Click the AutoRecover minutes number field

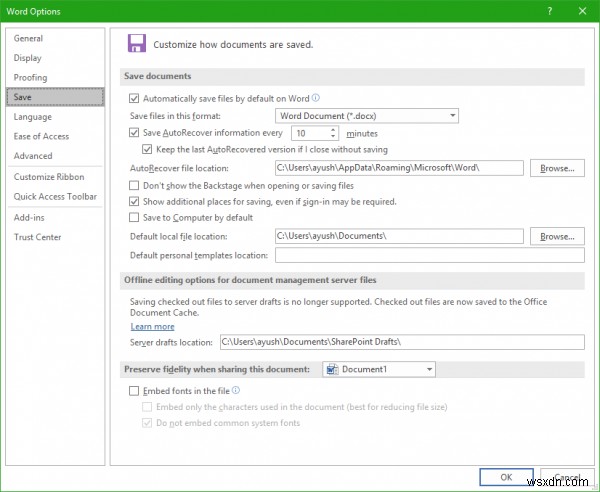pyautogui.click(x=311, y=133)
